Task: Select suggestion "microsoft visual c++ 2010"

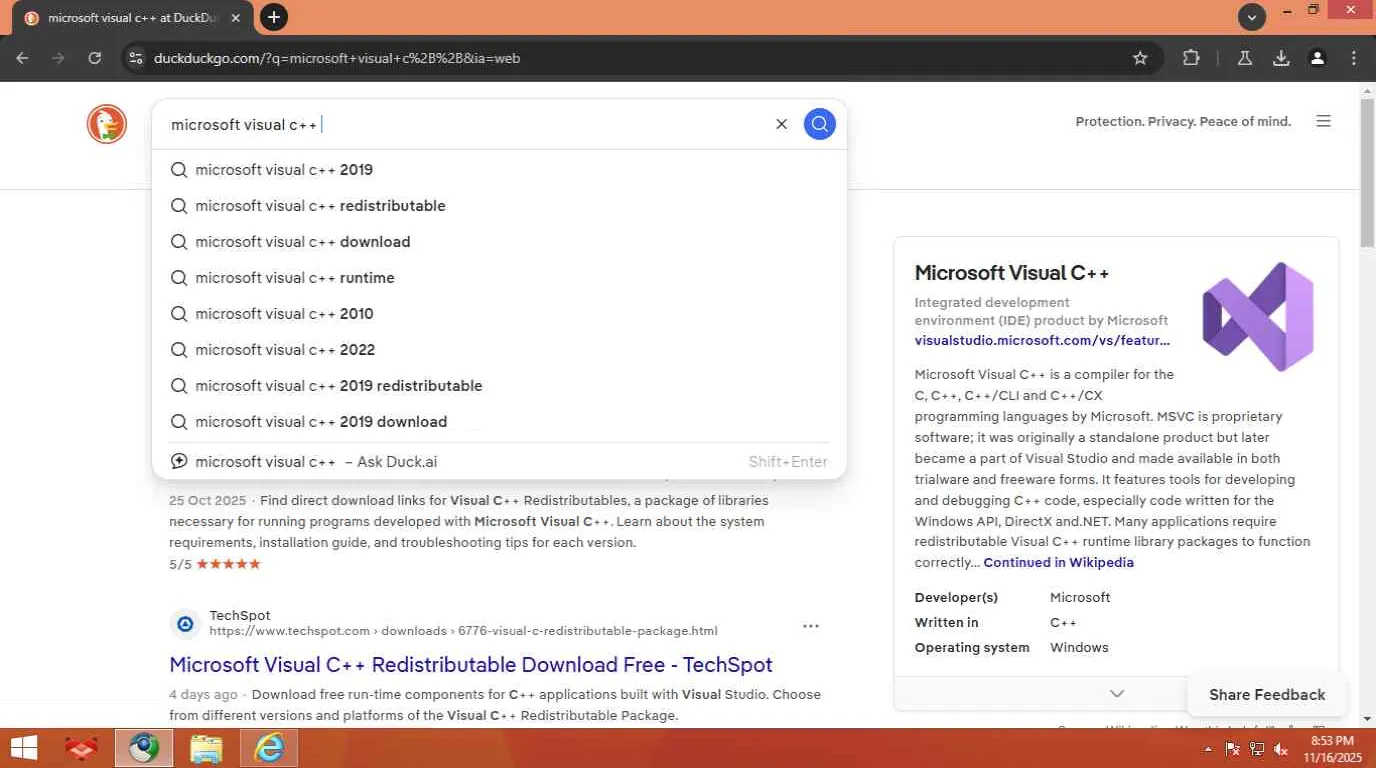Action: [x=499, y=314]
